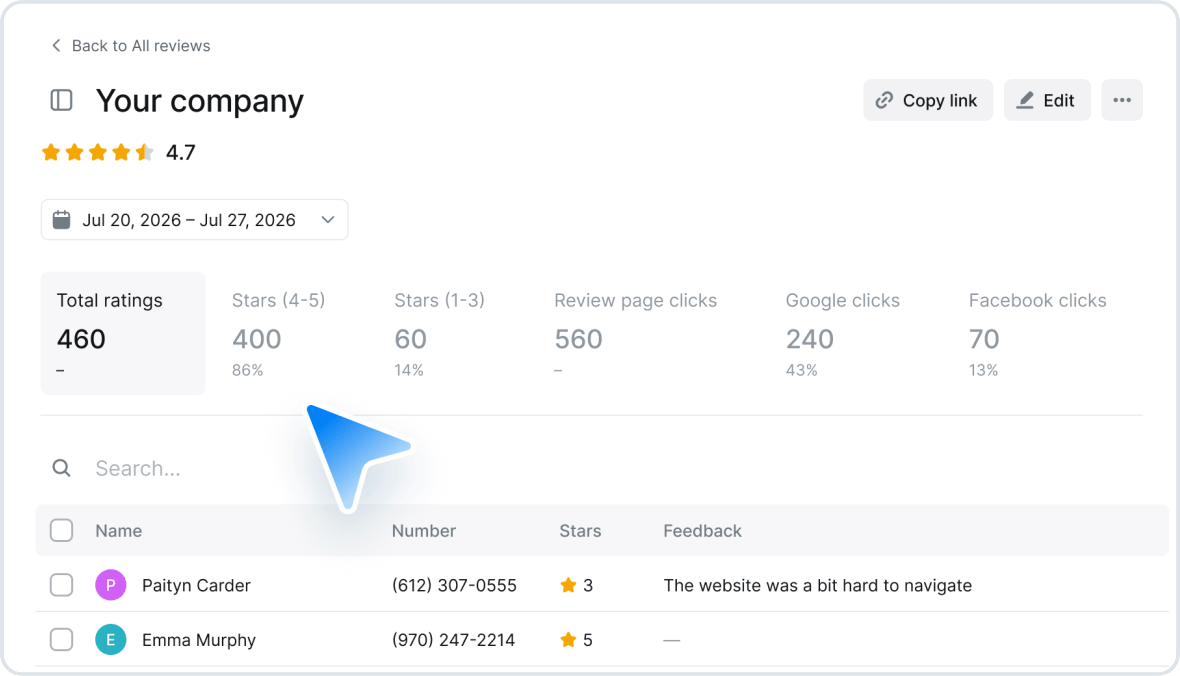Screen dimensions: 1180x676
Task: Click the magnifier search icon
Action: coord(62,468)
